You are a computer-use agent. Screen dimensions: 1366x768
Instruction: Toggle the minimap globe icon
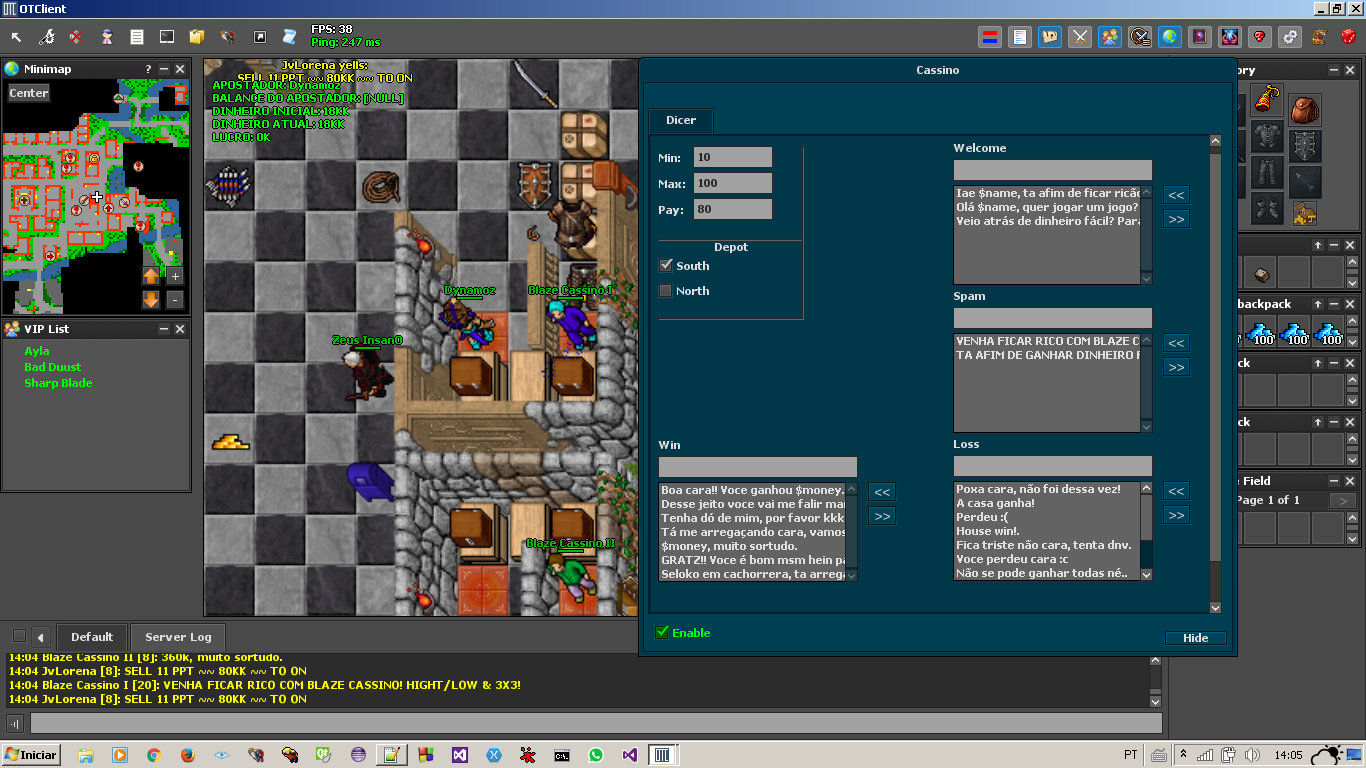pos(1170,37)
